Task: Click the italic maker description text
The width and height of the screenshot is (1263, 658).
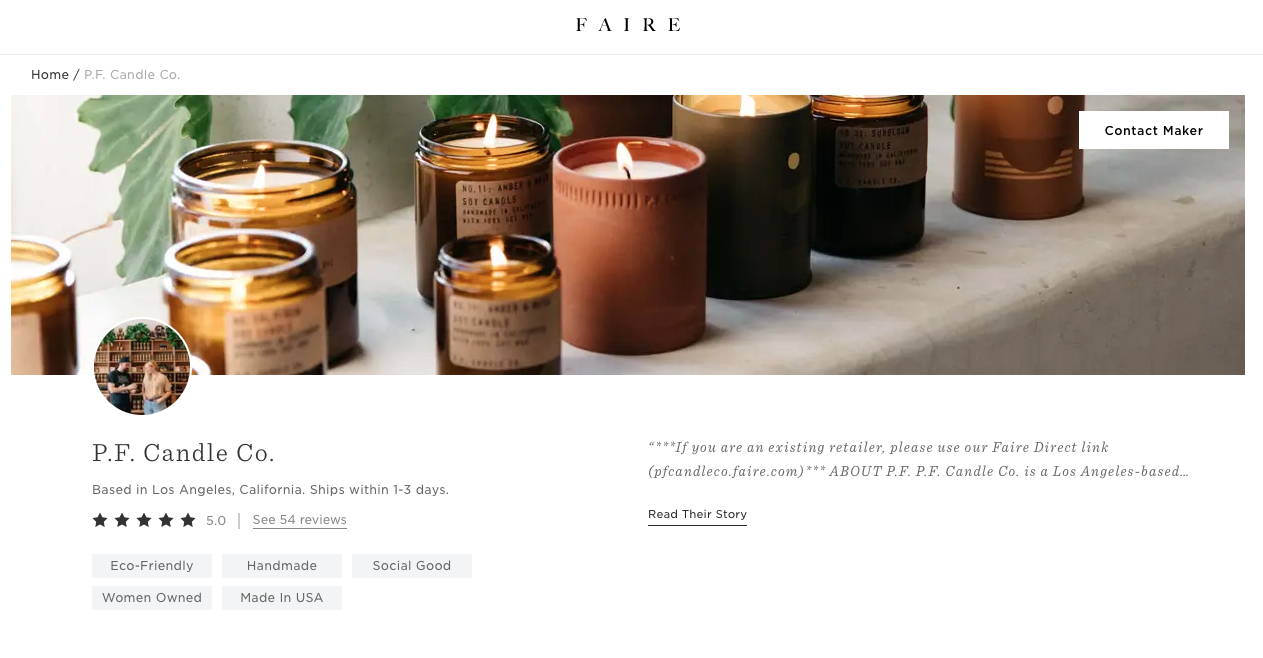Action: pos(918,459)
